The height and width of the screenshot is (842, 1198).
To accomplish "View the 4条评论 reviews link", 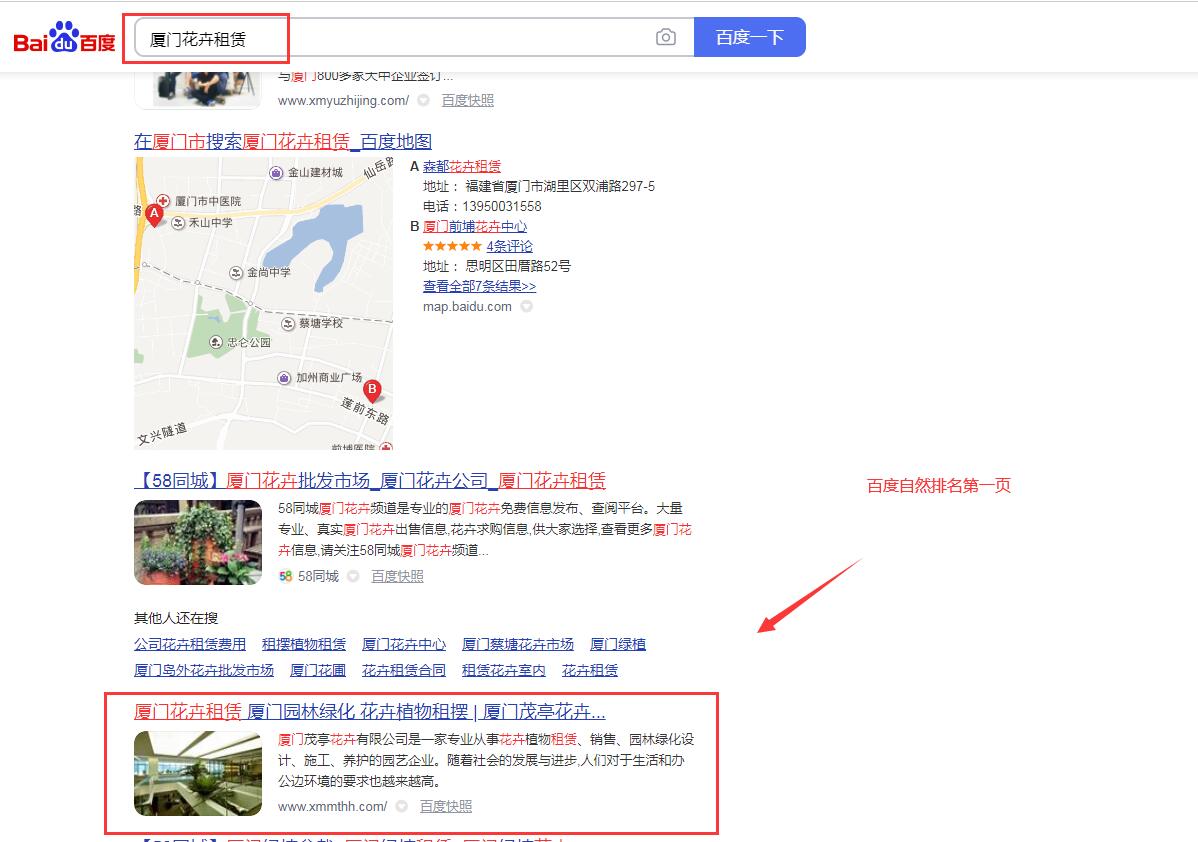I will coord(509,246).
